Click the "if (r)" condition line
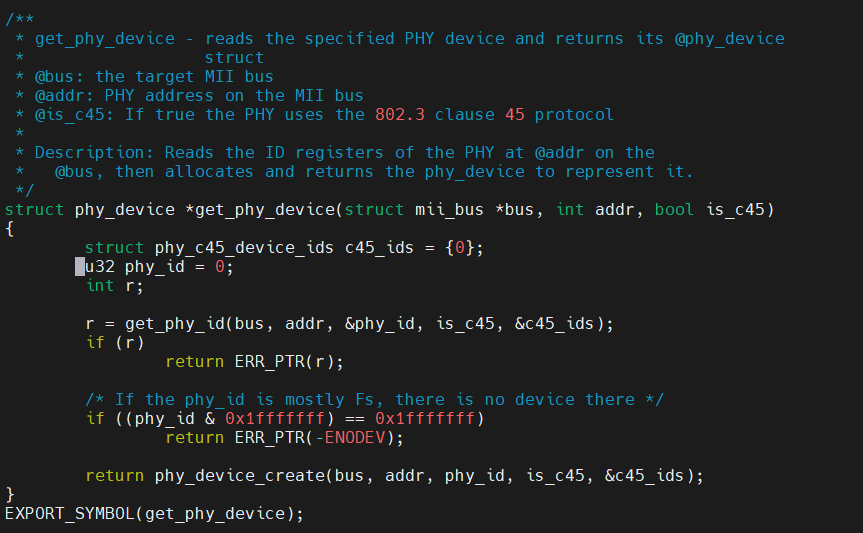Image resolution: width=863 pixels, height=533 pixels. pyautogui.click(x=114, y=342)
